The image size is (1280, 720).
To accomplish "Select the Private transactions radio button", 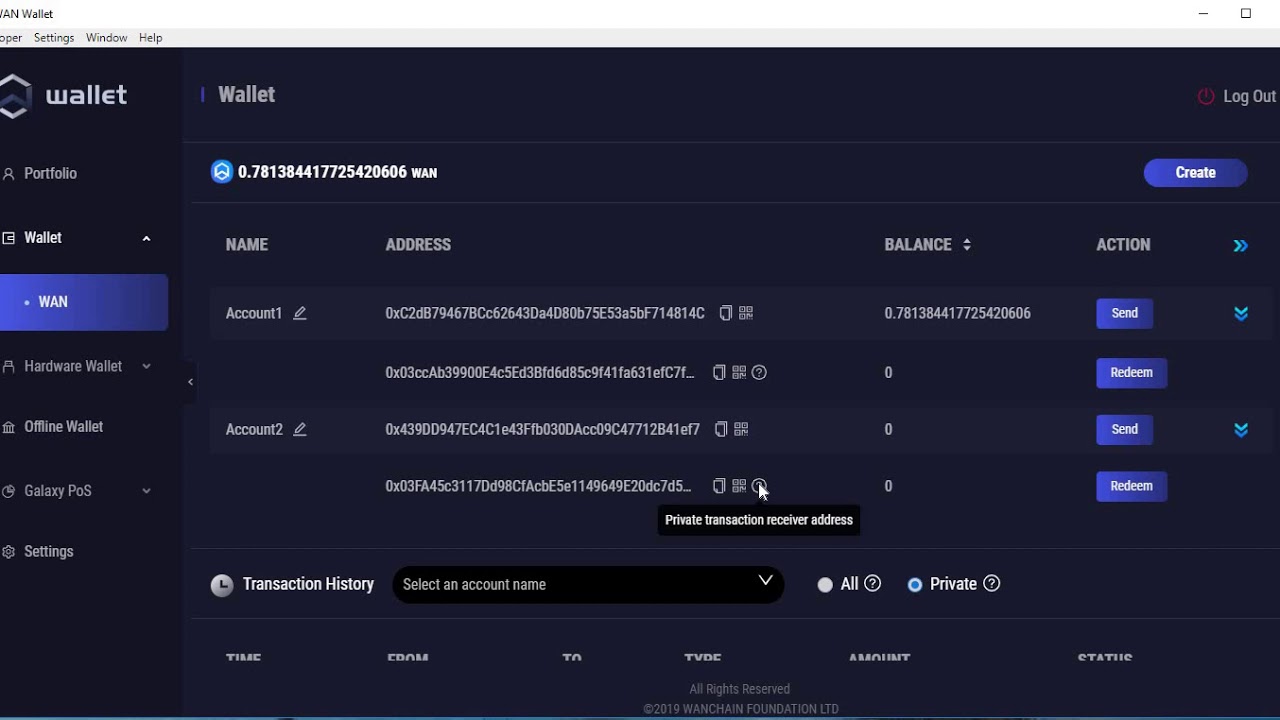I will click(915, 585).
